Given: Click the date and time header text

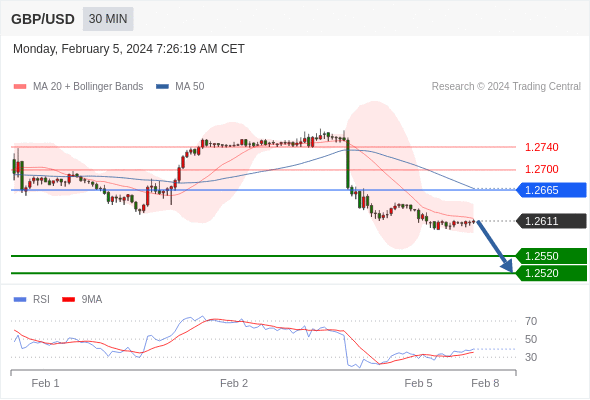Looking at the screenshot, I should click(129, 49).
